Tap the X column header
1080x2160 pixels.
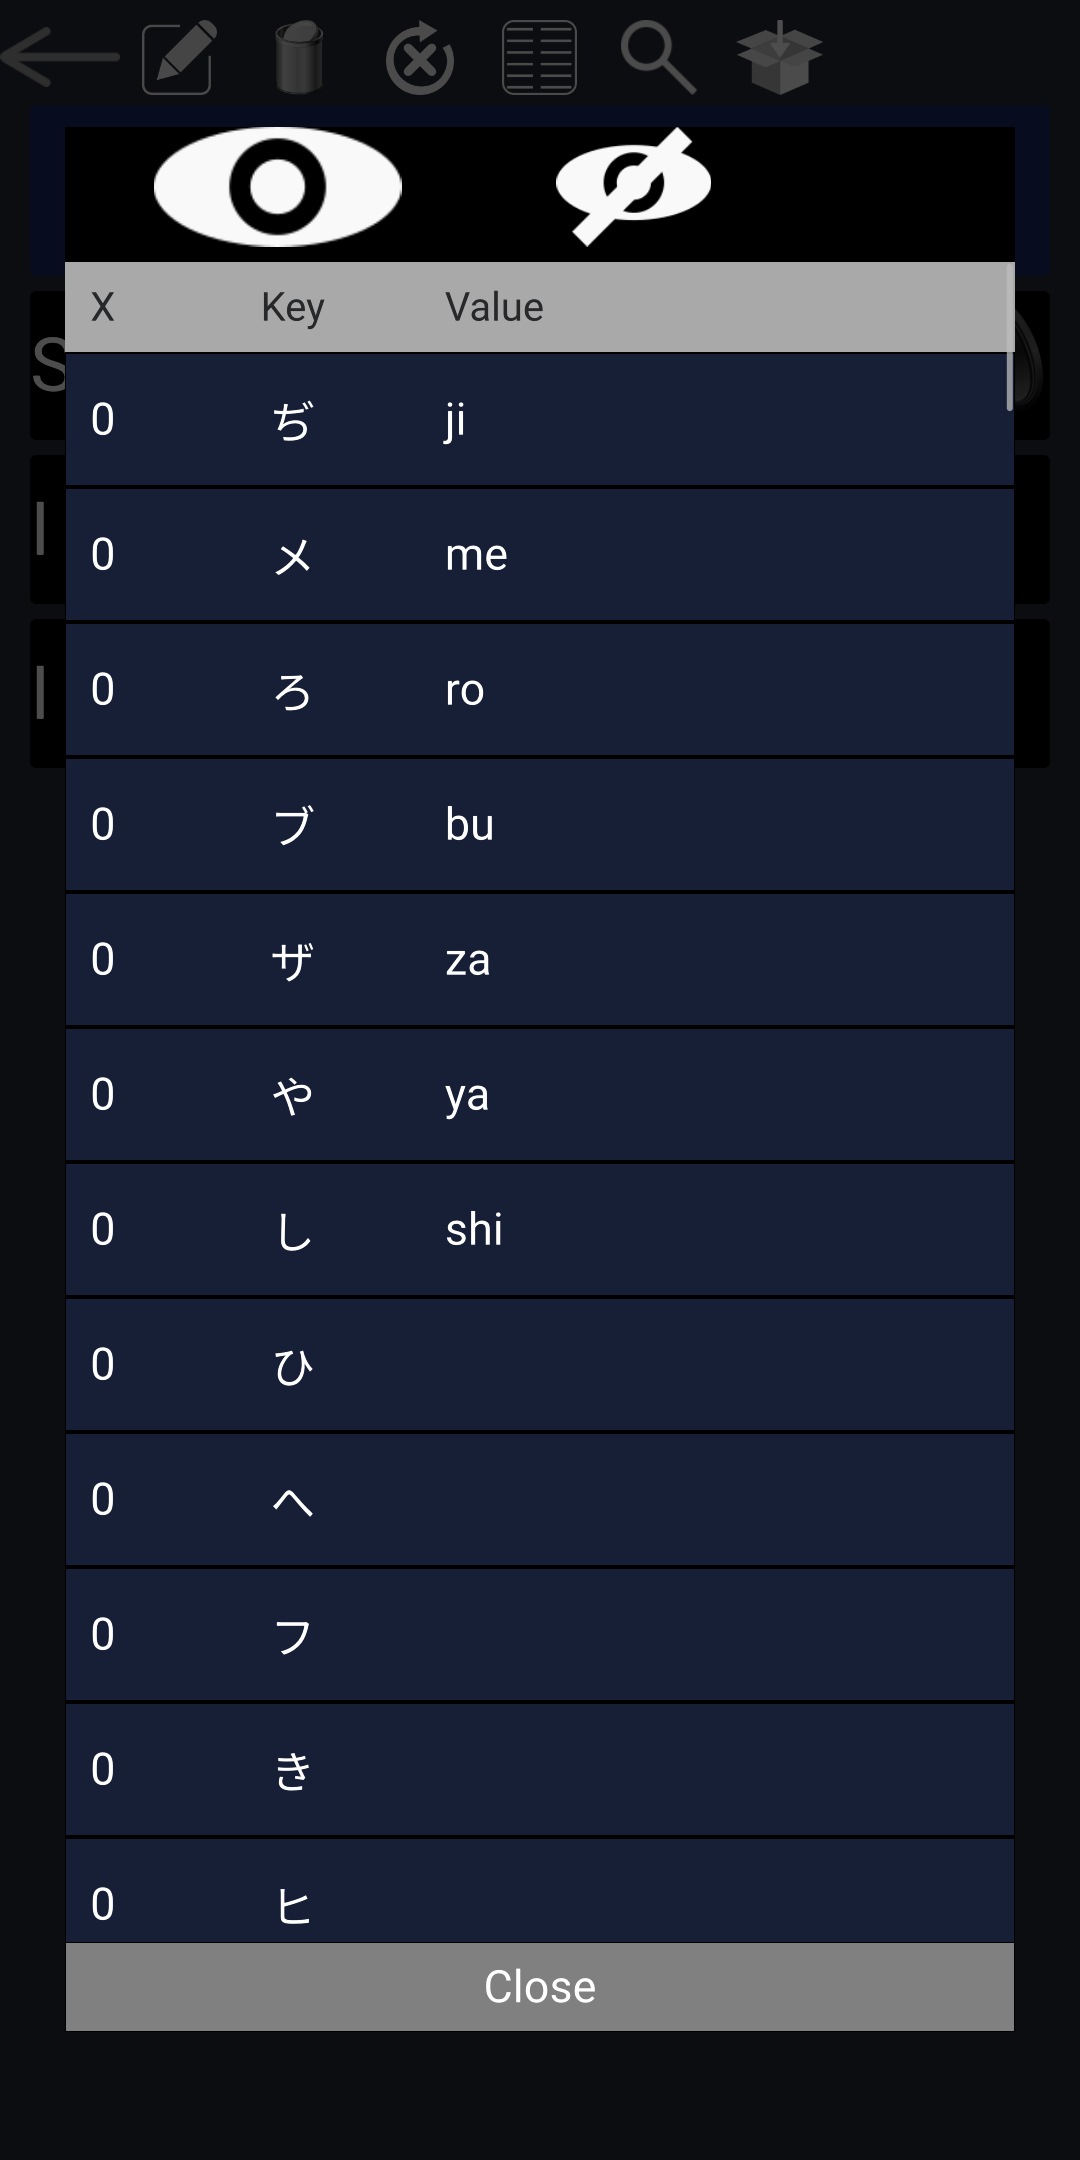pyautogui.click(x=103, y=307)
